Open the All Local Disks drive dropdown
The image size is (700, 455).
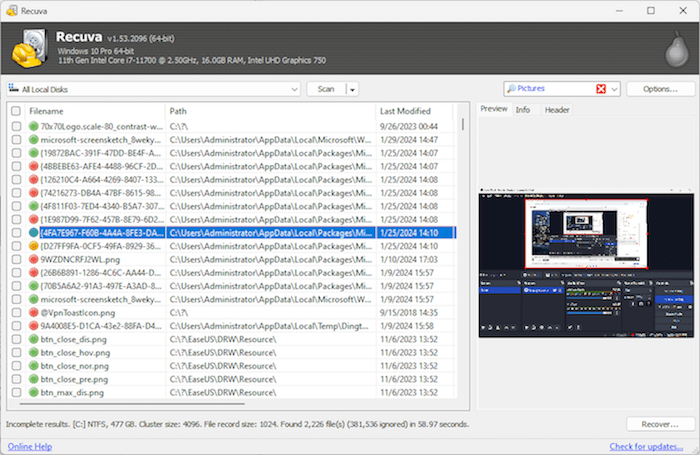pyautogui.click(x=294, y=89)
